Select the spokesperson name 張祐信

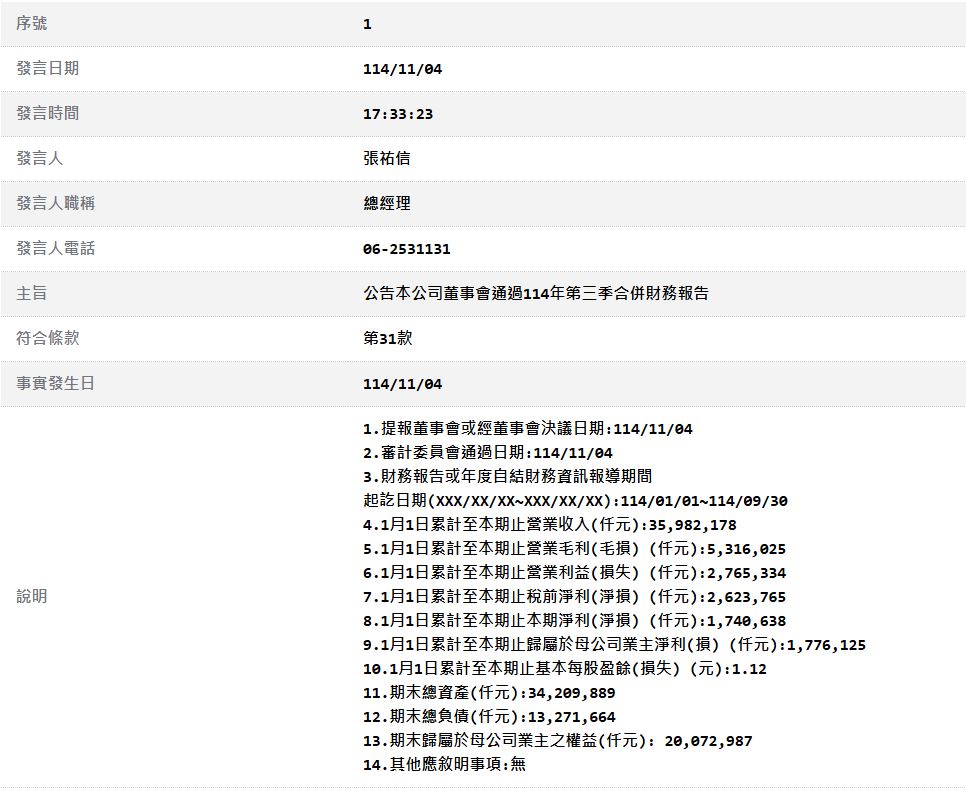point(386,159)
